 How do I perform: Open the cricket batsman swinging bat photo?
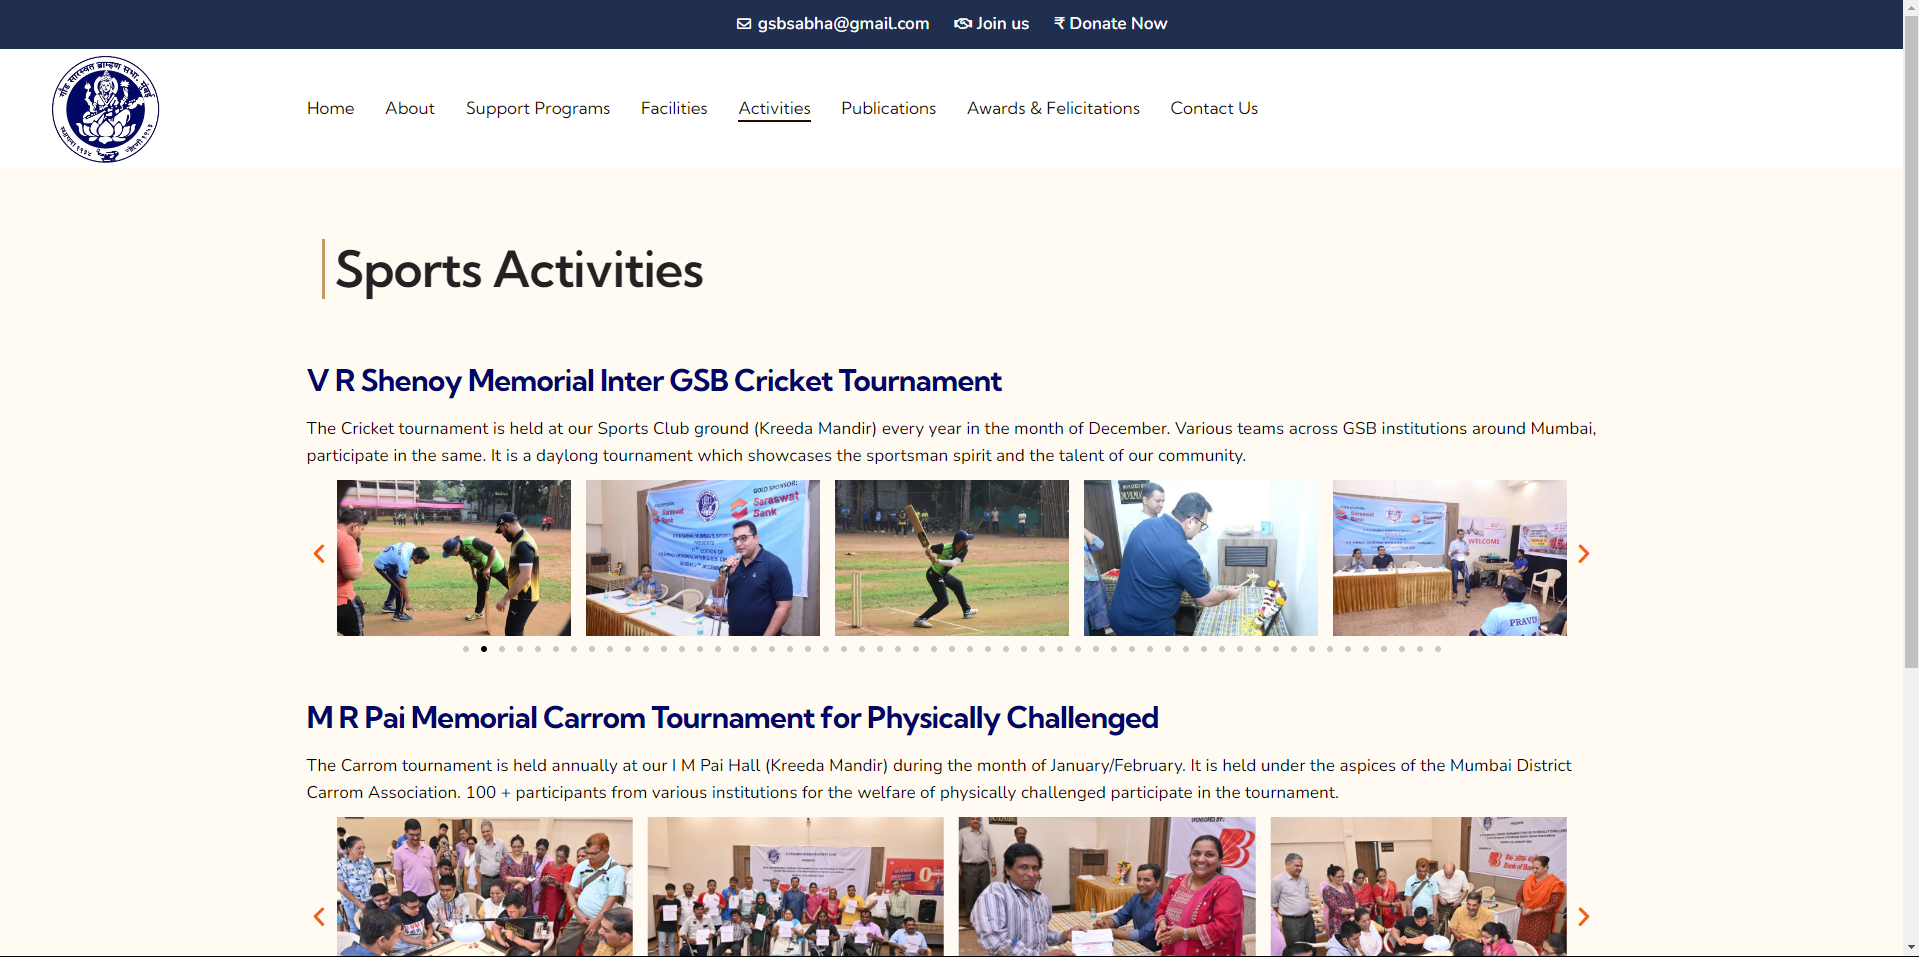tap(951, 557)
